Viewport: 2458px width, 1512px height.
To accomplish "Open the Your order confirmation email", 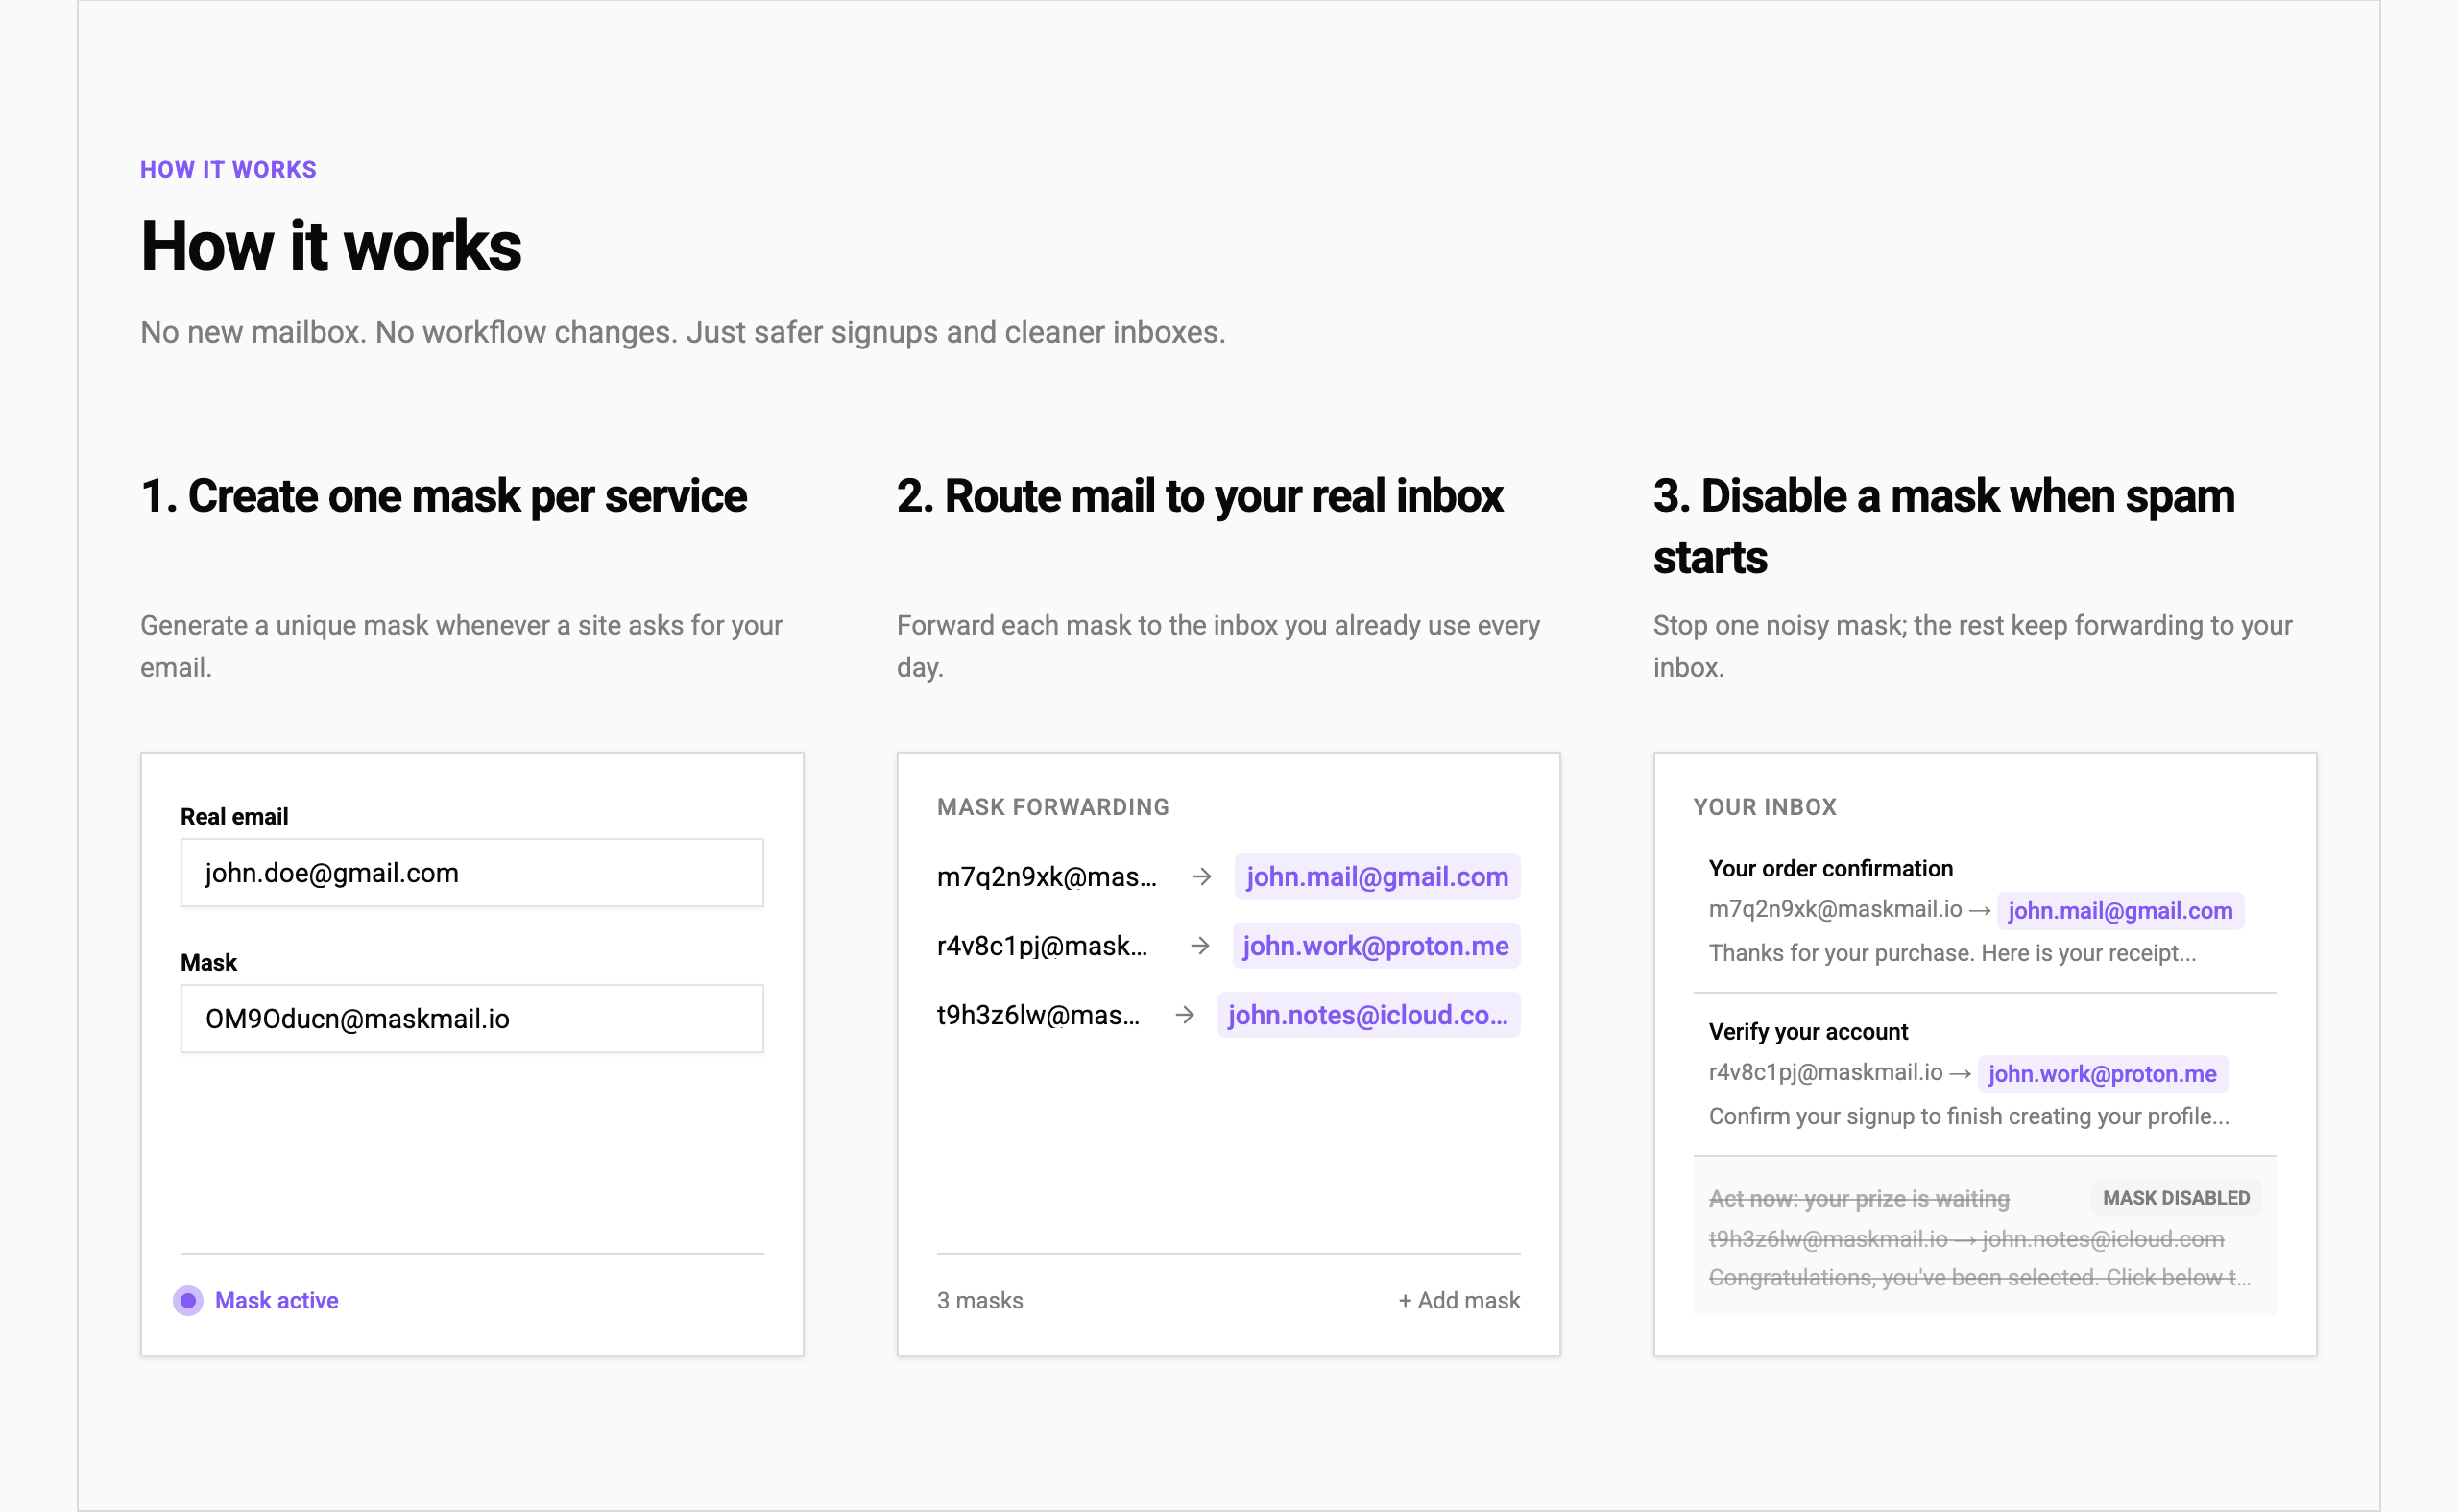I will (1830, 868).
